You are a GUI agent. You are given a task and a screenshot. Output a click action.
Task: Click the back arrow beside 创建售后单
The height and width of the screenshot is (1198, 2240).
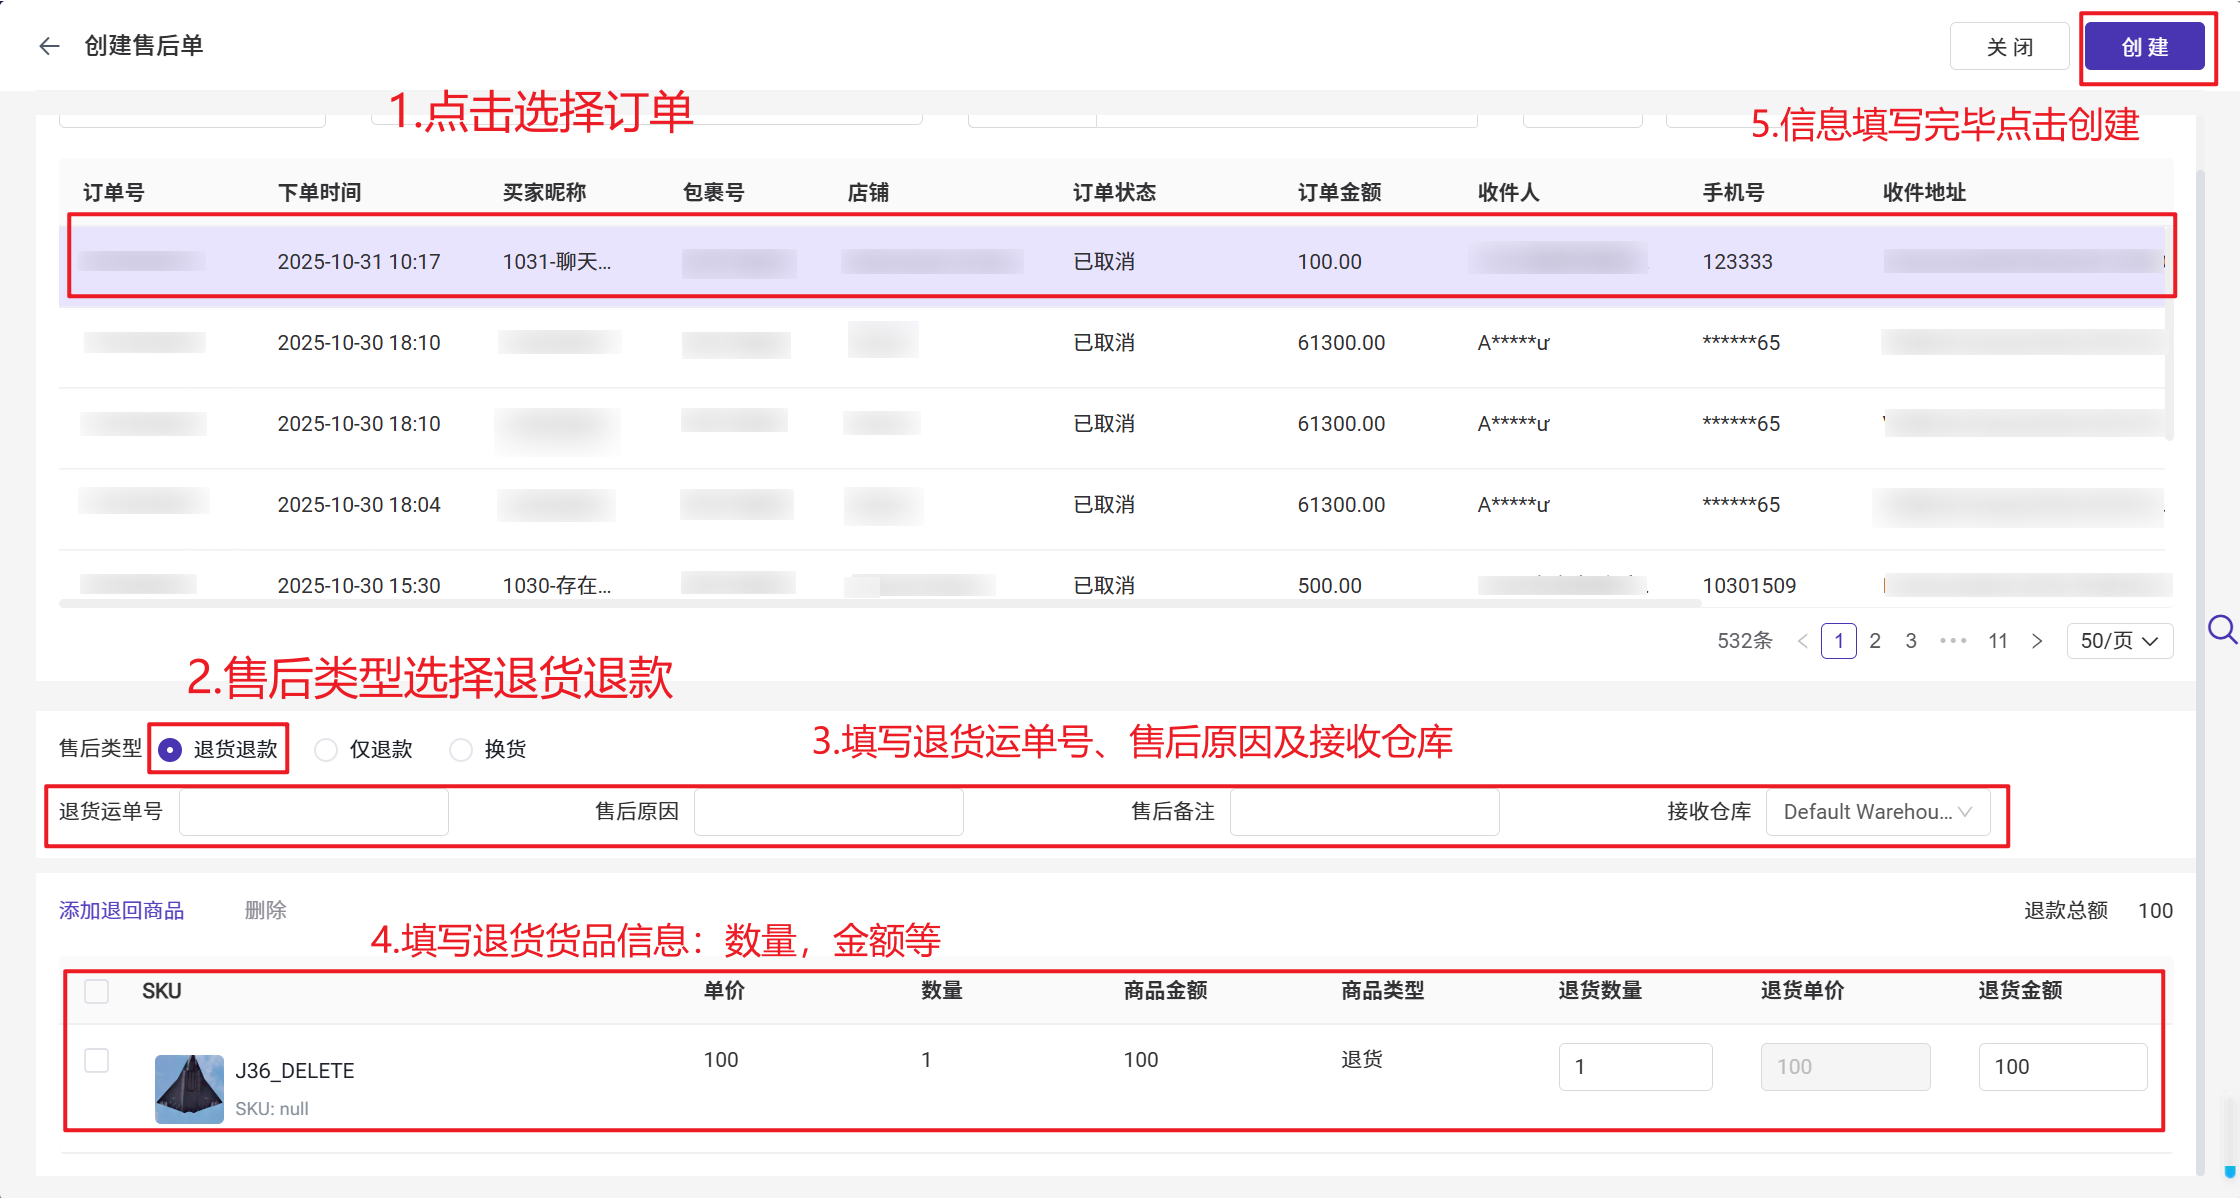click(49, 46)
